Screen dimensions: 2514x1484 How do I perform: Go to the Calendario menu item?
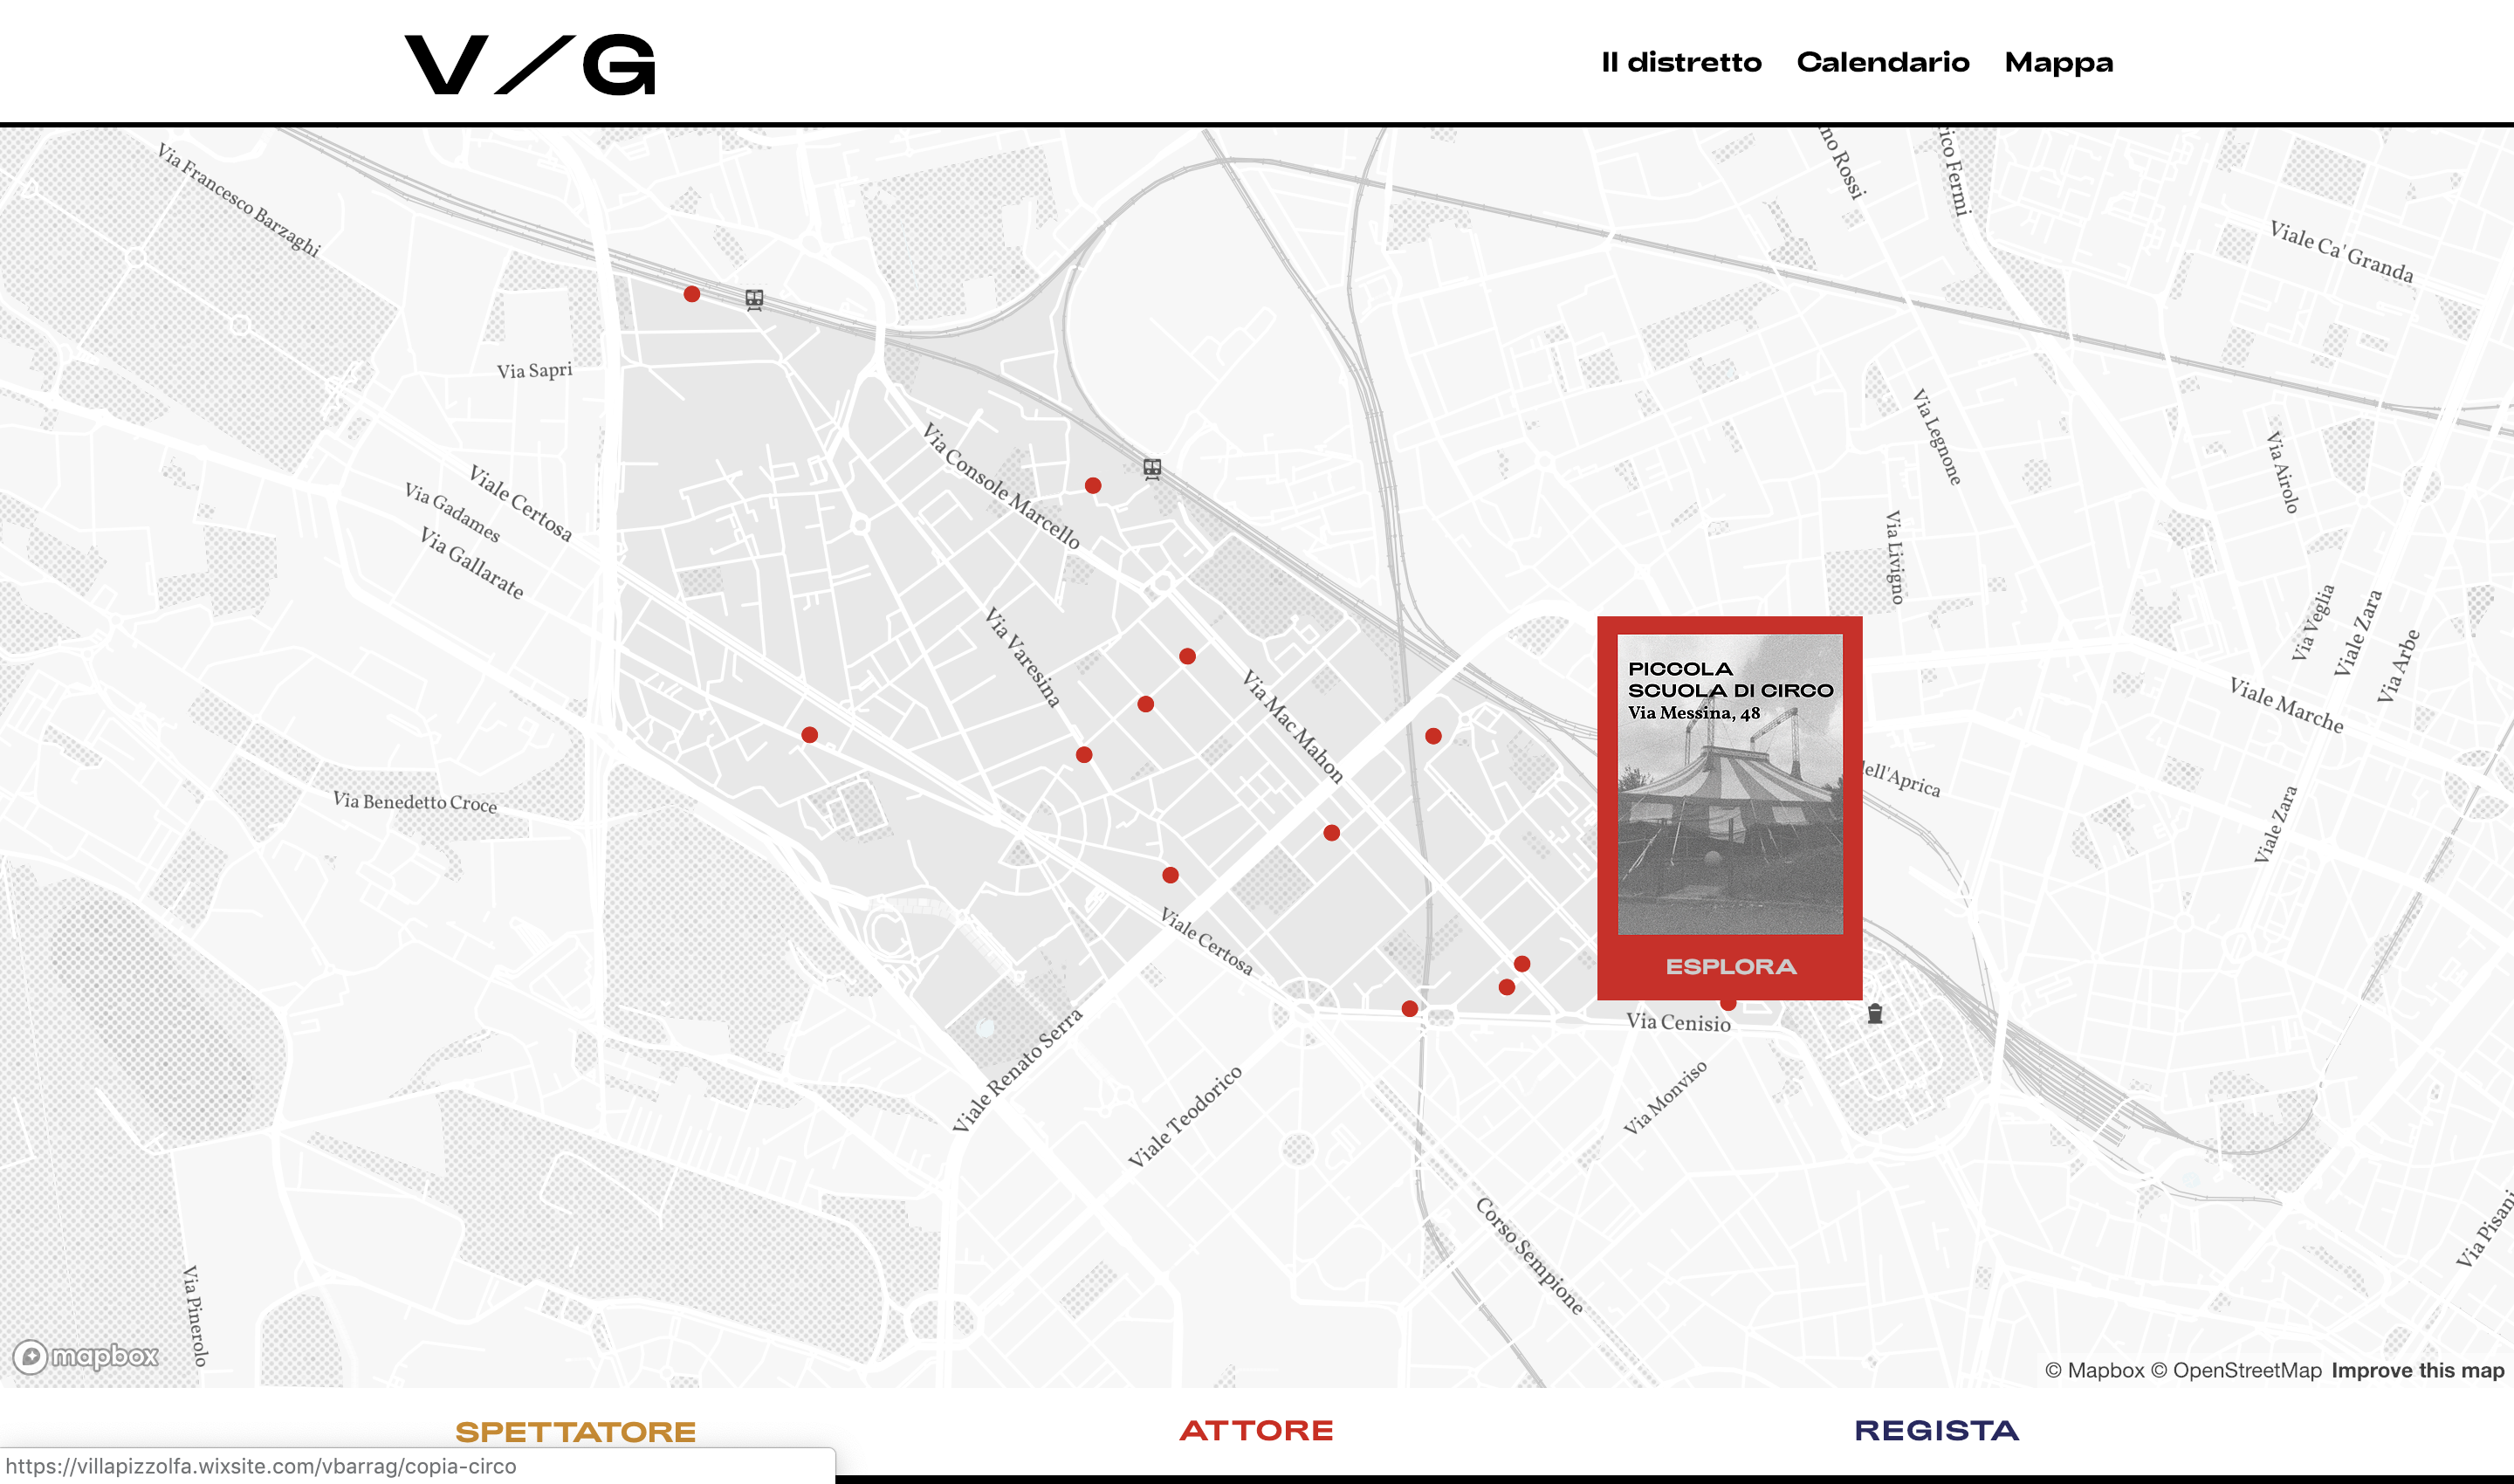[1883, 62]
